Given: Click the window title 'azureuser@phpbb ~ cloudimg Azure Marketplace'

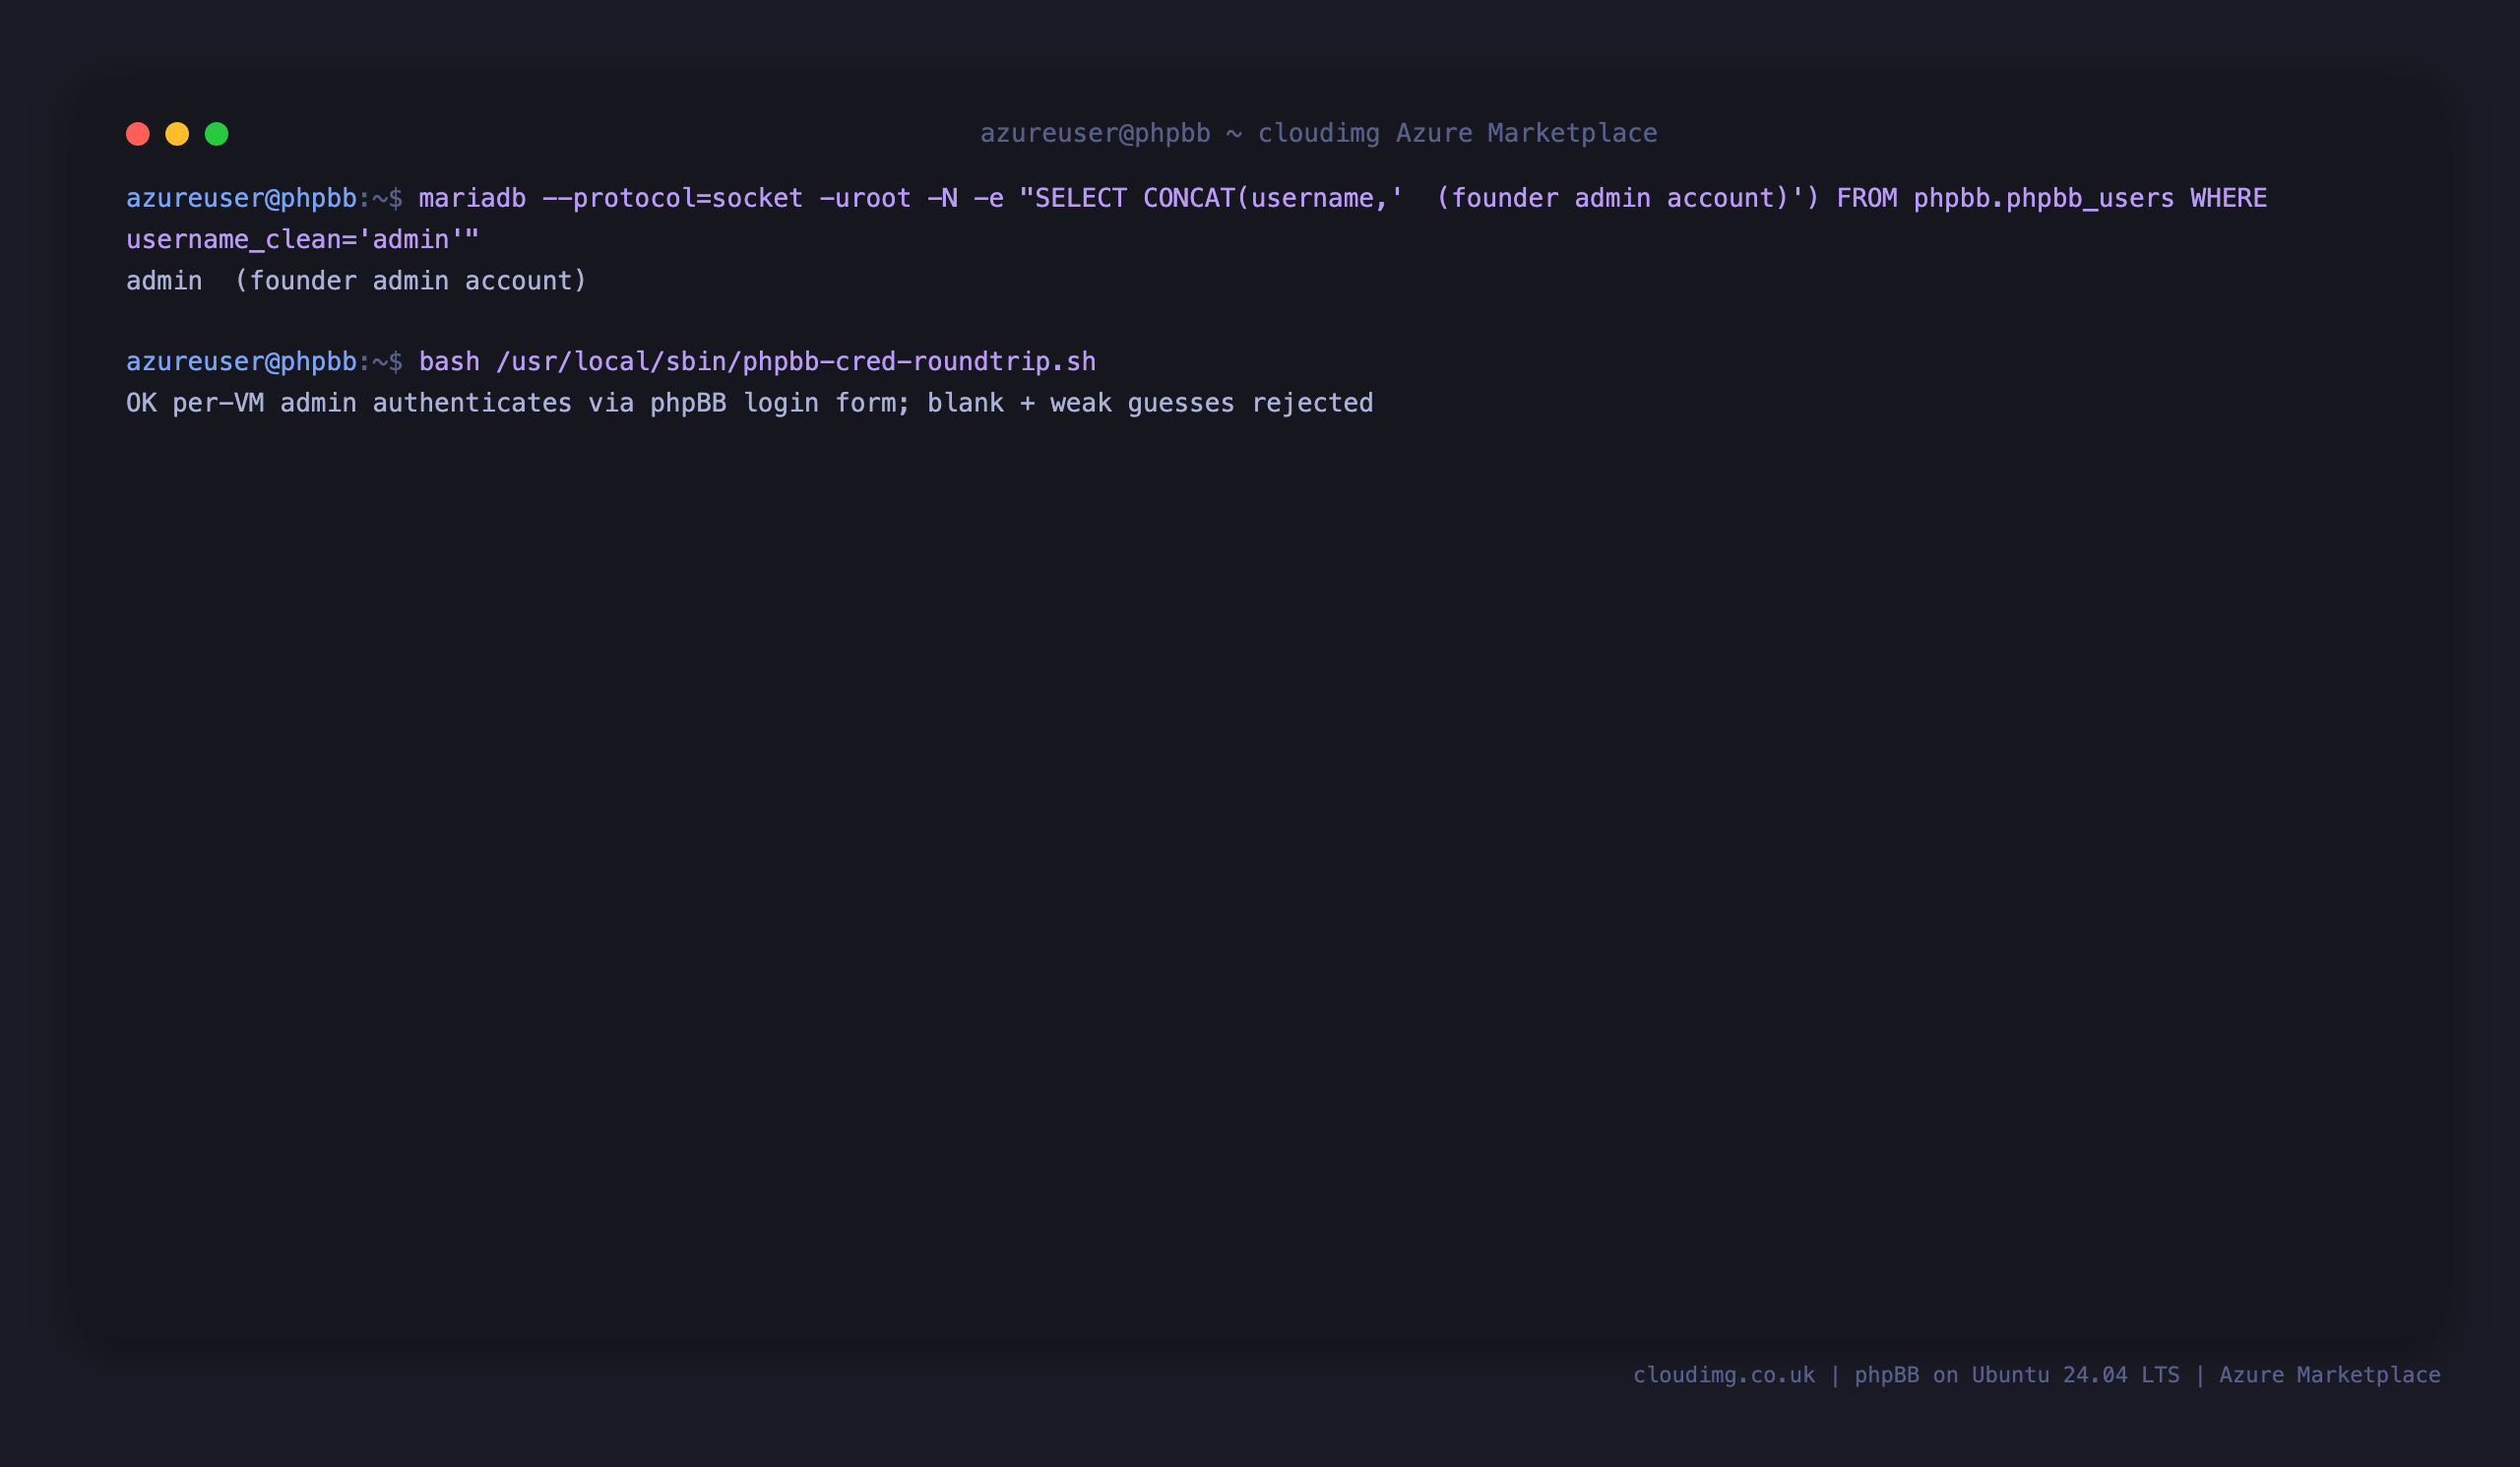Looking at the screenshot, I should (x=1319, y=133).
